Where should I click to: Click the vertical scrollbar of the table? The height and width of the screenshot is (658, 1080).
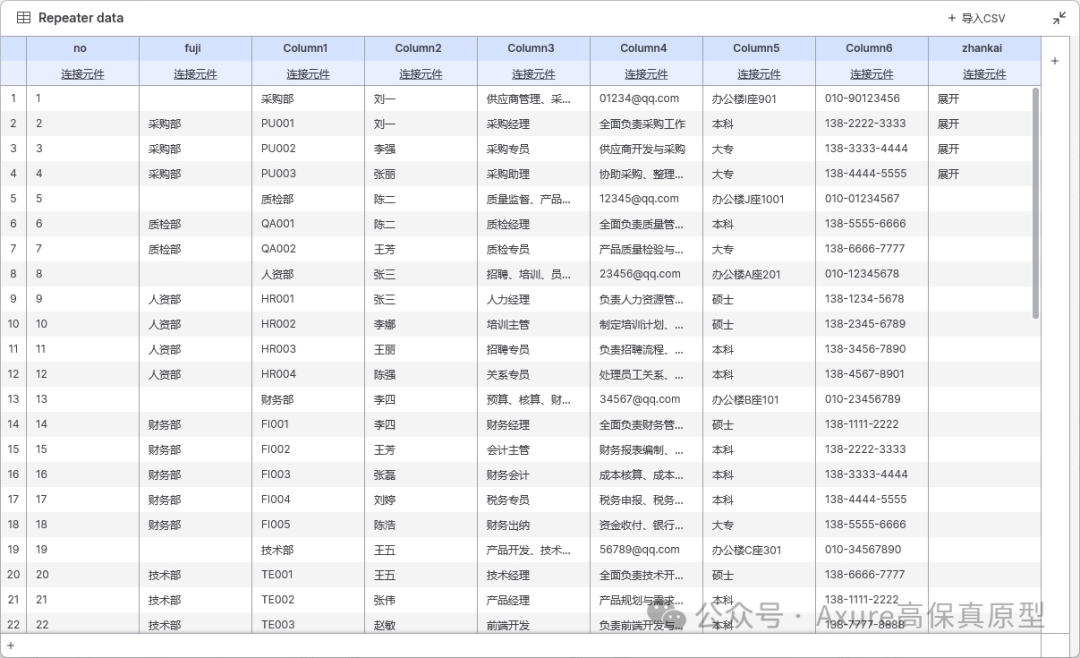[x=1036, y=203]
